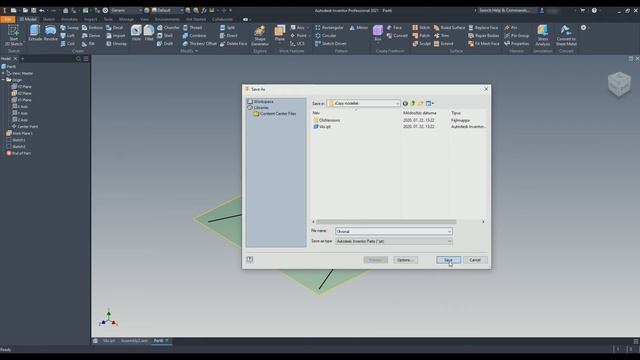Click Convert to Sheet Metal
The width and height of the screenshot is (640, 360).
click(x=566, y=35)
